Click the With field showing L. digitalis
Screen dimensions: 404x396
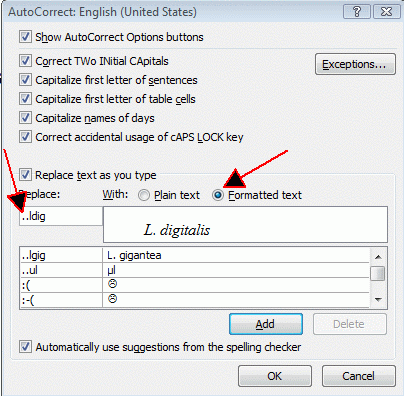245,224
